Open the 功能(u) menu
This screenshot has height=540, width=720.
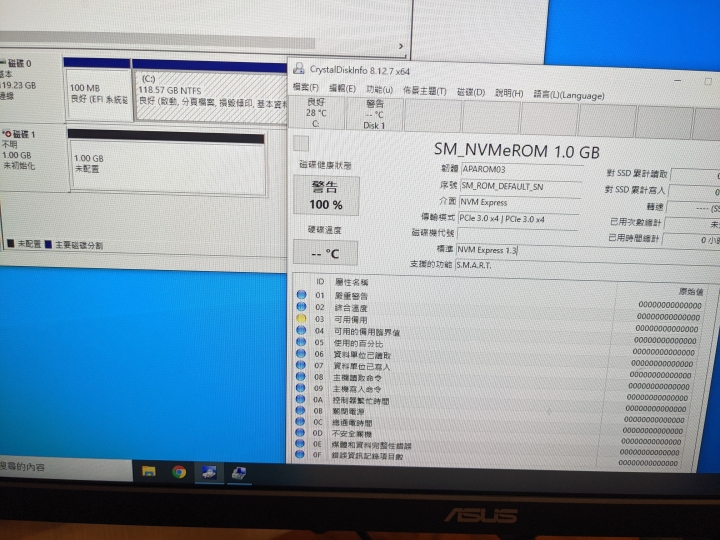pos(379,90)
